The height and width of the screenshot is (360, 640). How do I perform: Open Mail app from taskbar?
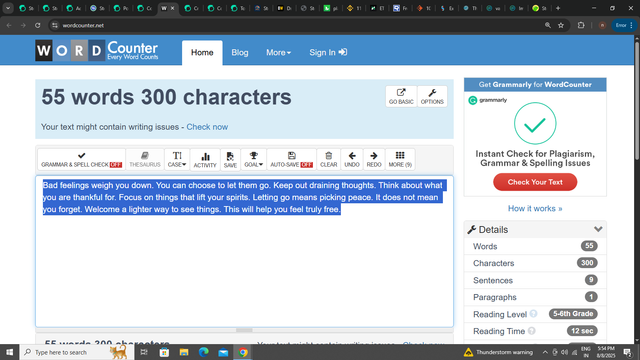[x=223, y=352]
